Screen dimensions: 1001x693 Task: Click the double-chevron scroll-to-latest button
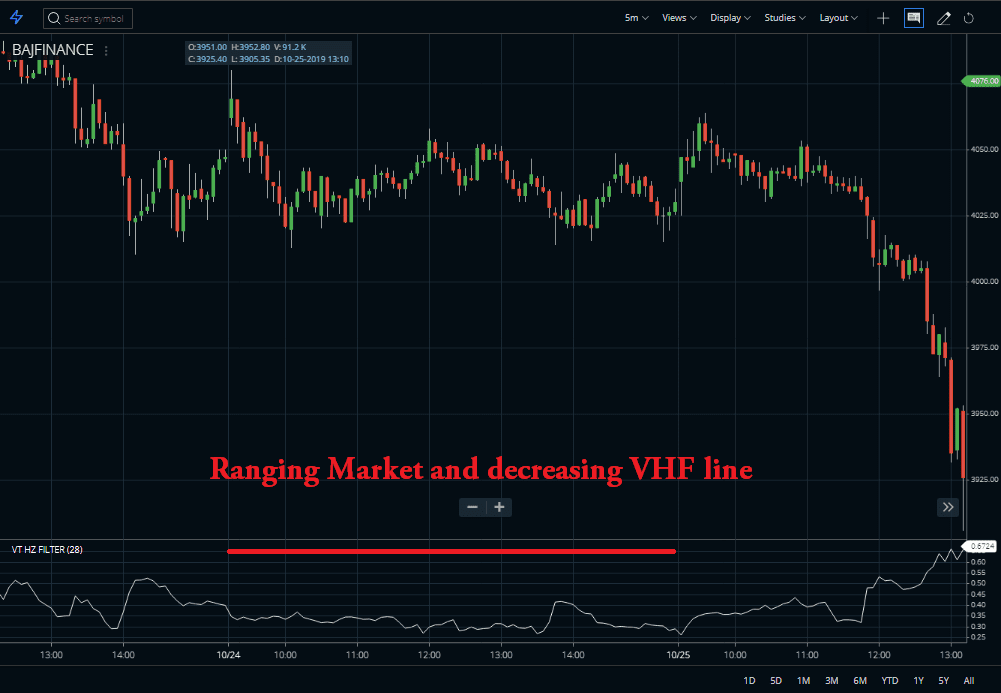948,507
